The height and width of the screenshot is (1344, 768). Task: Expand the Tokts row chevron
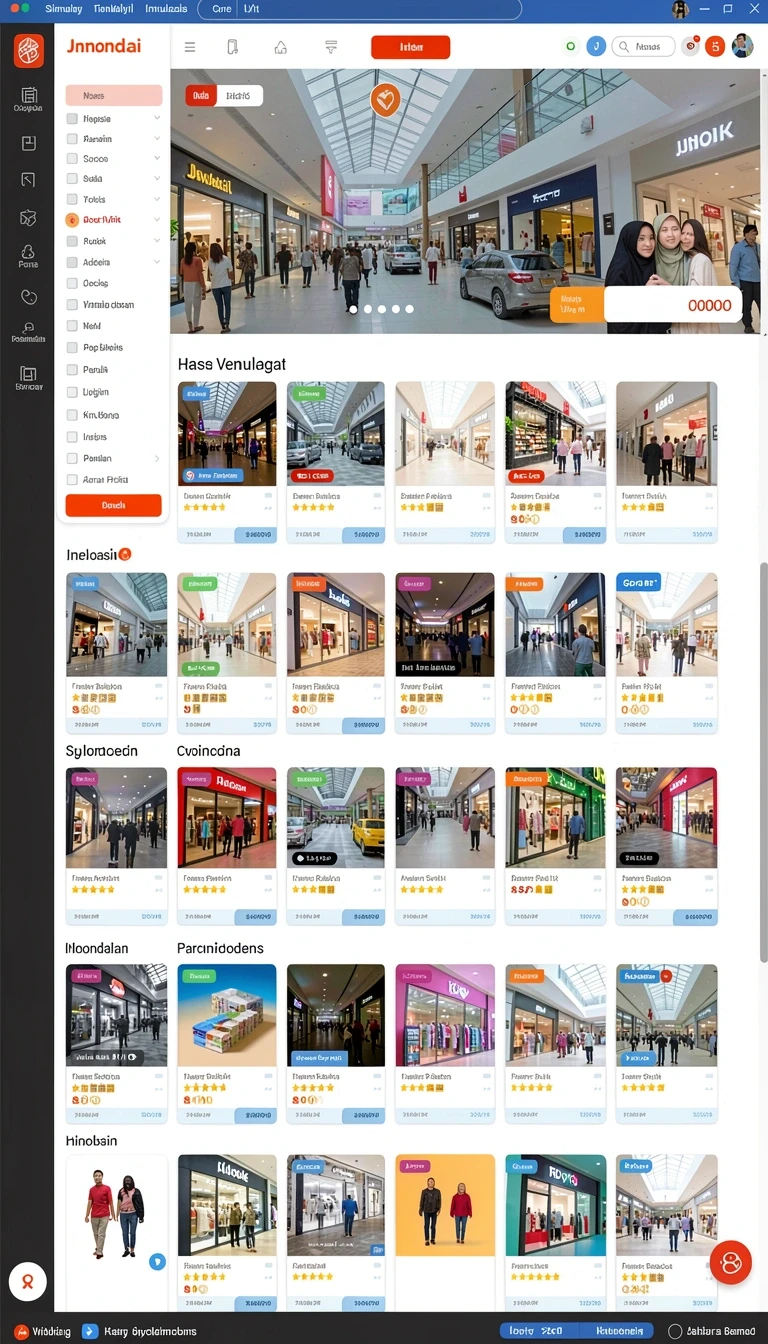tap(157, 199)
